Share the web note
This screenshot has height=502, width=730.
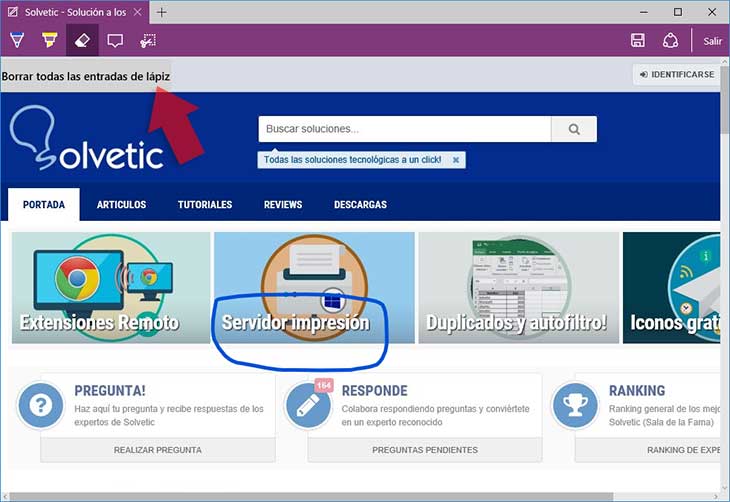(x=670, y=41)
